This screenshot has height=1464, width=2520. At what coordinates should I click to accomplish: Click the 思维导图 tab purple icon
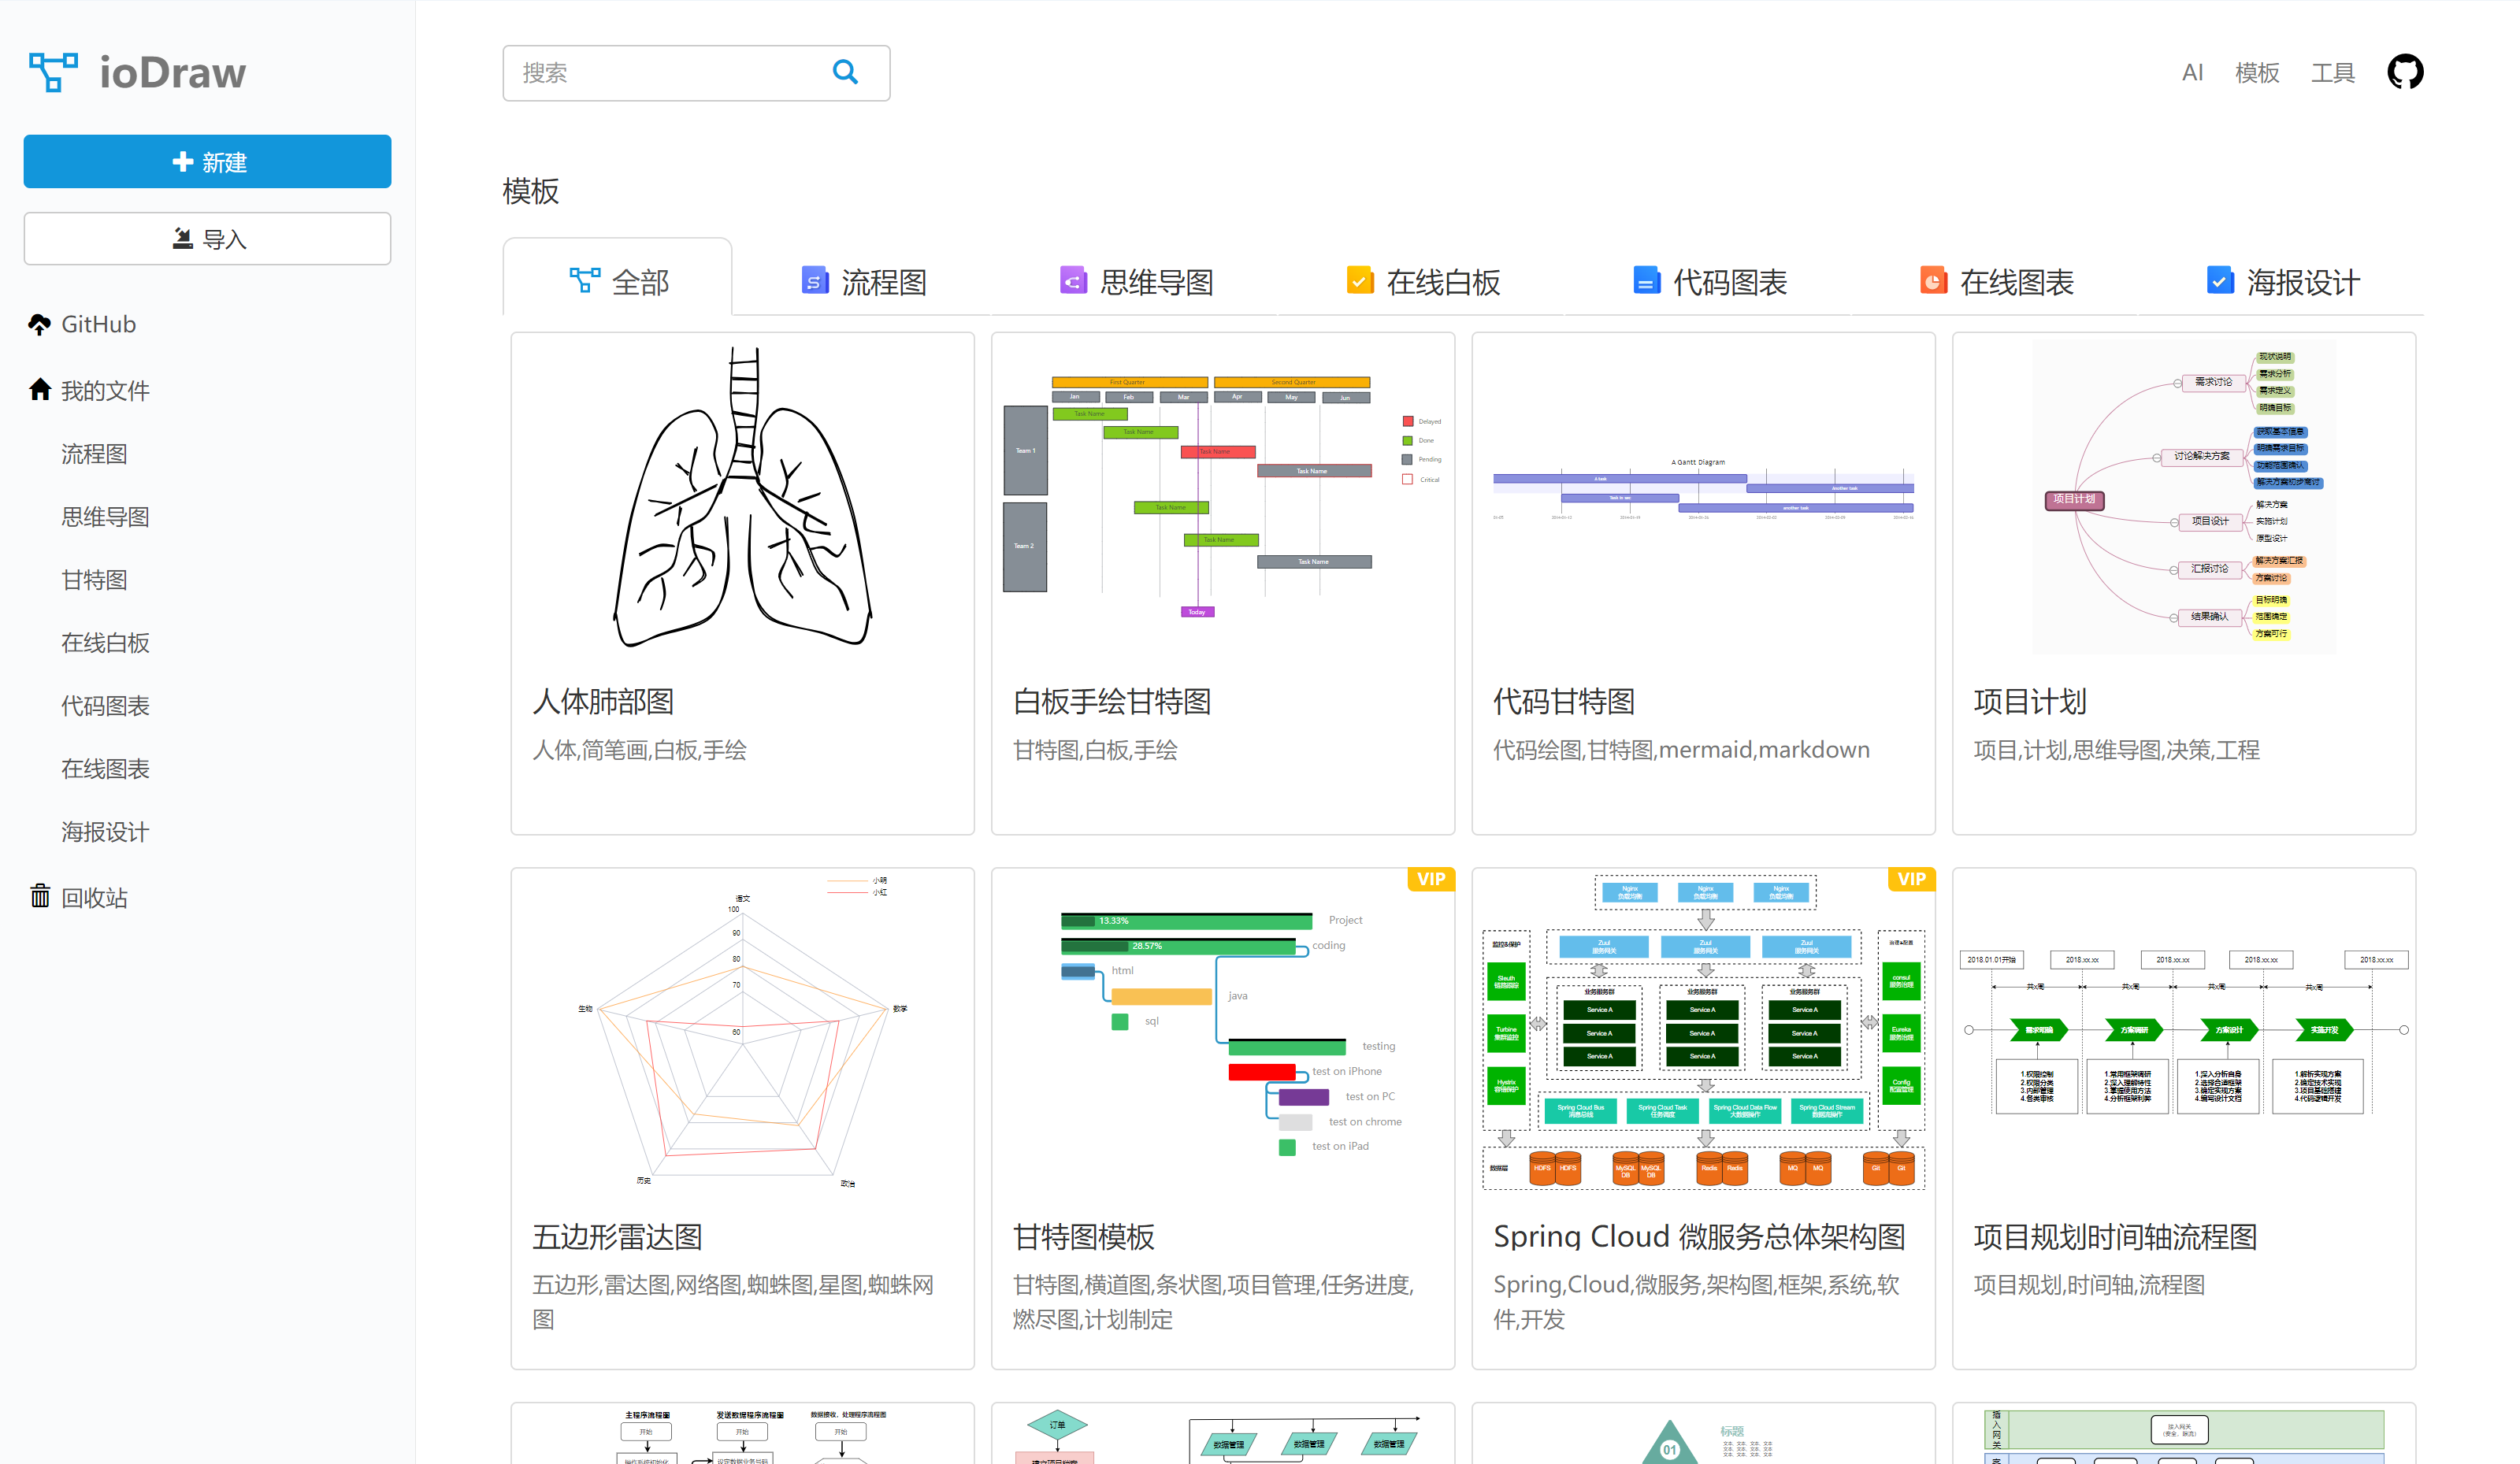(x=1072, y=281)
